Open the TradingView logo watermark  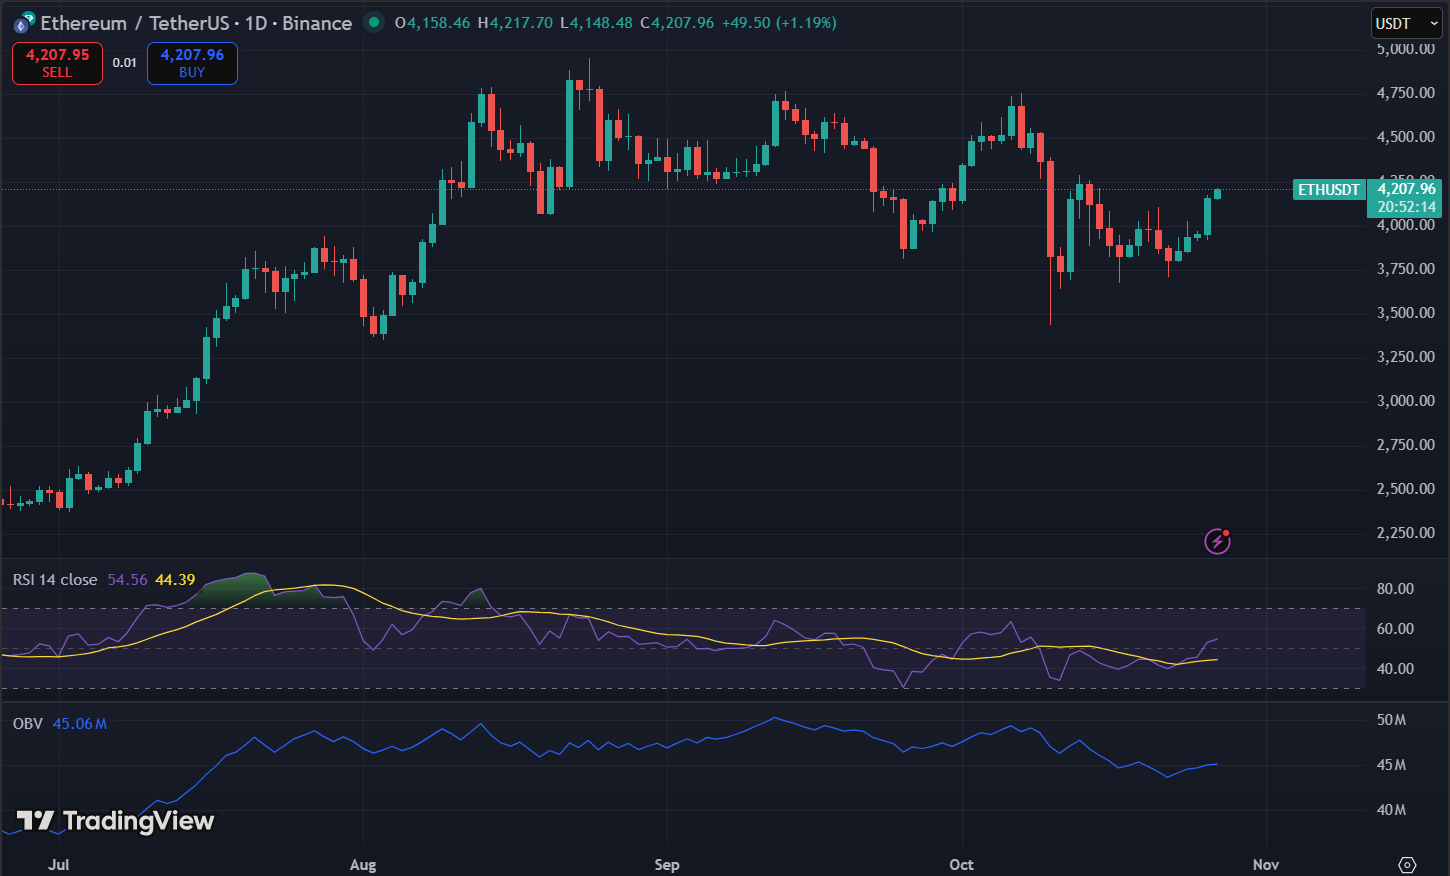115,820
